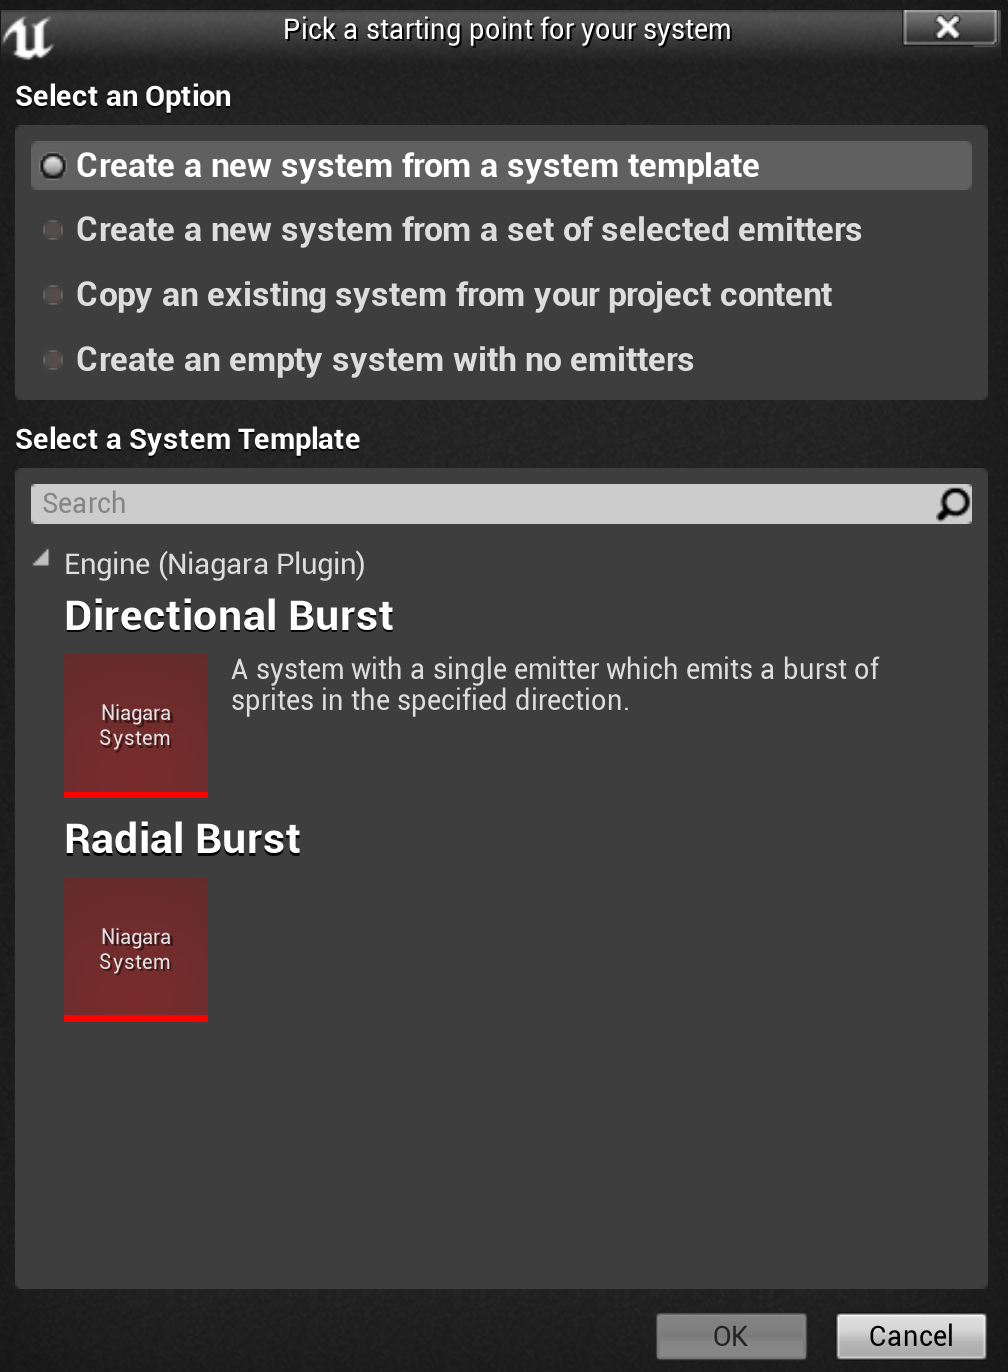
Task: Click the Directional Burst description text
Action: pyautogui.click(x=554, y=684)
